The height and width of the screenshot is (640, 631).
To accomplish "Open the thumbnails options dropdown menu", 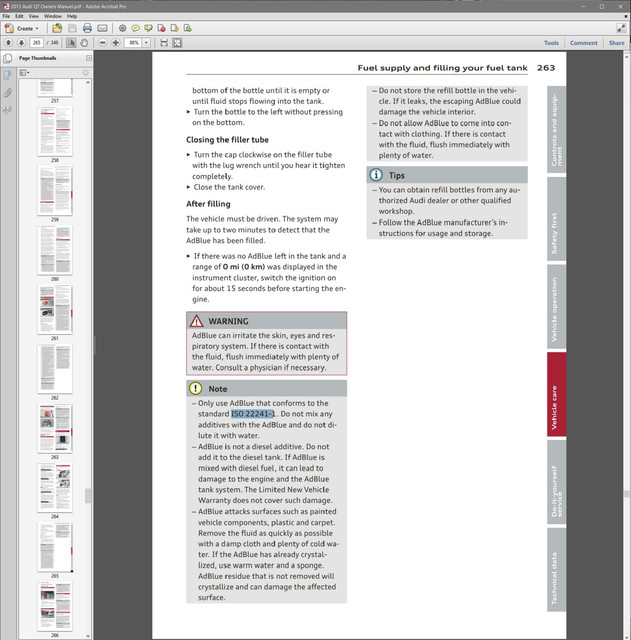I will [x=24, y=73].
